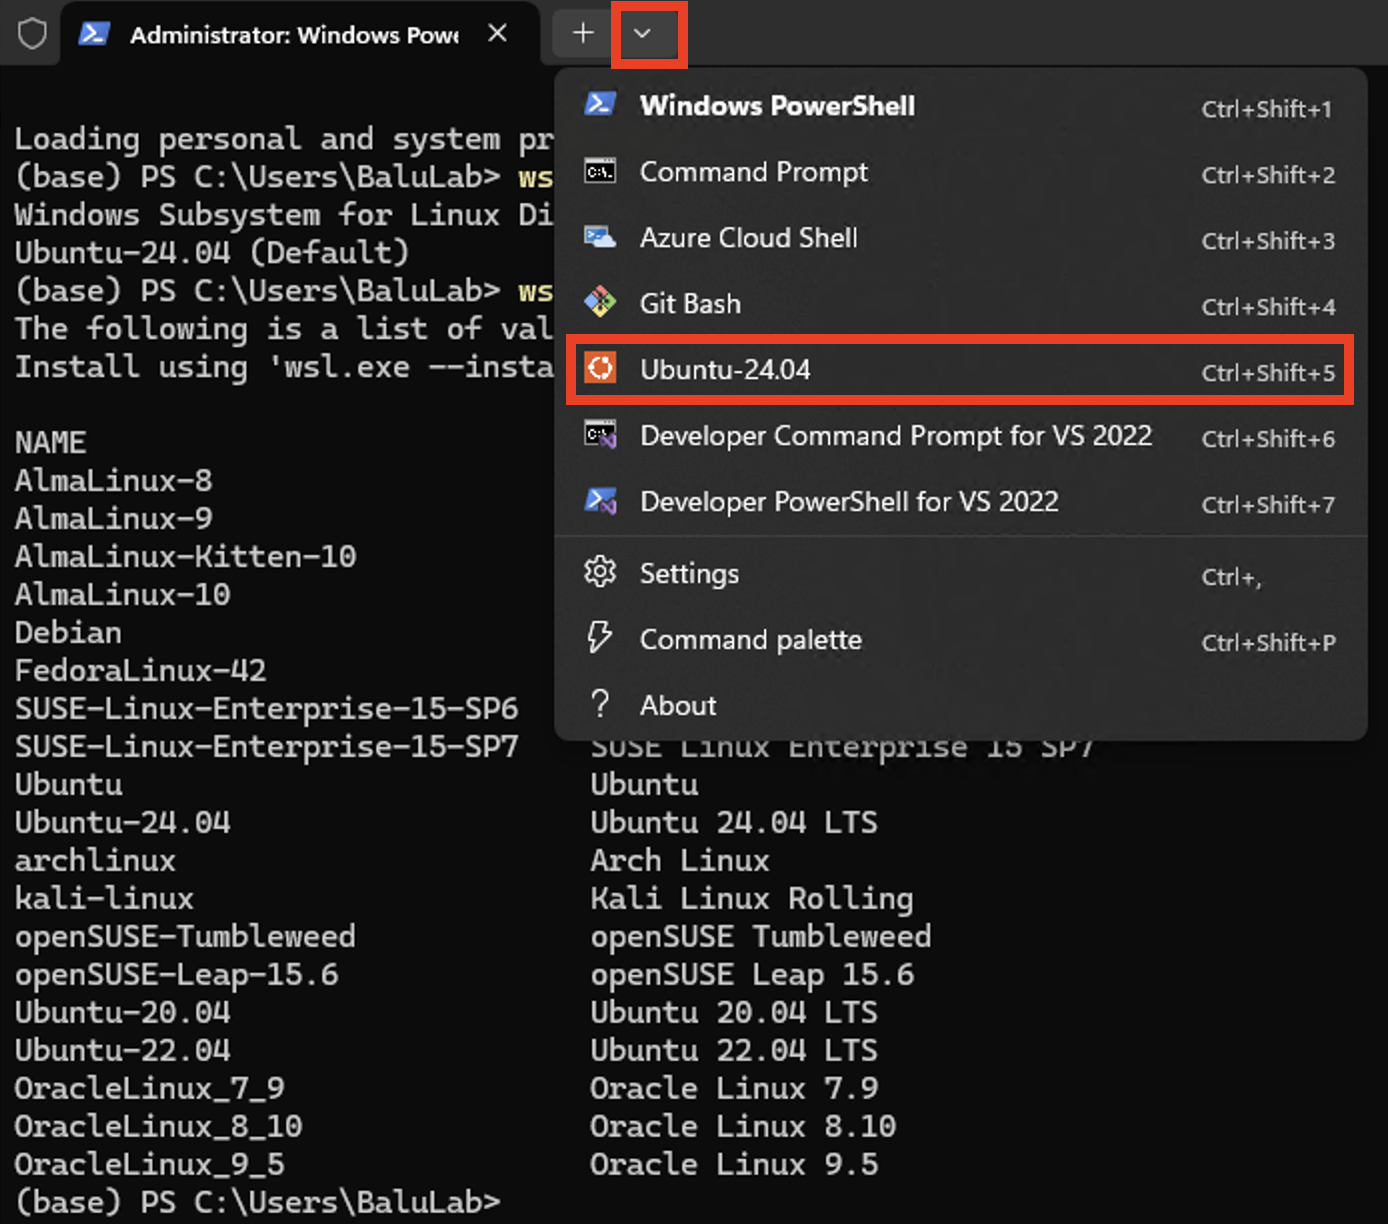The height and width of the screenshot is (1224, 1388).
Task: Click 'Ubuntu-24.04 (Default)' output line
Action: 212,253
